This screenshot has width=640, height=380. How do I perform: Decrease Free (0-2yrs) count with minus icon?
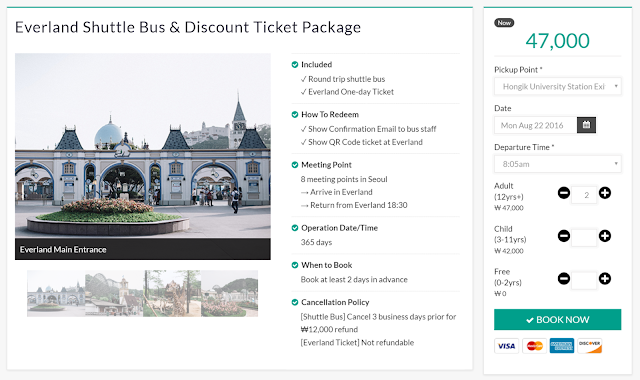tap(564, 278)
